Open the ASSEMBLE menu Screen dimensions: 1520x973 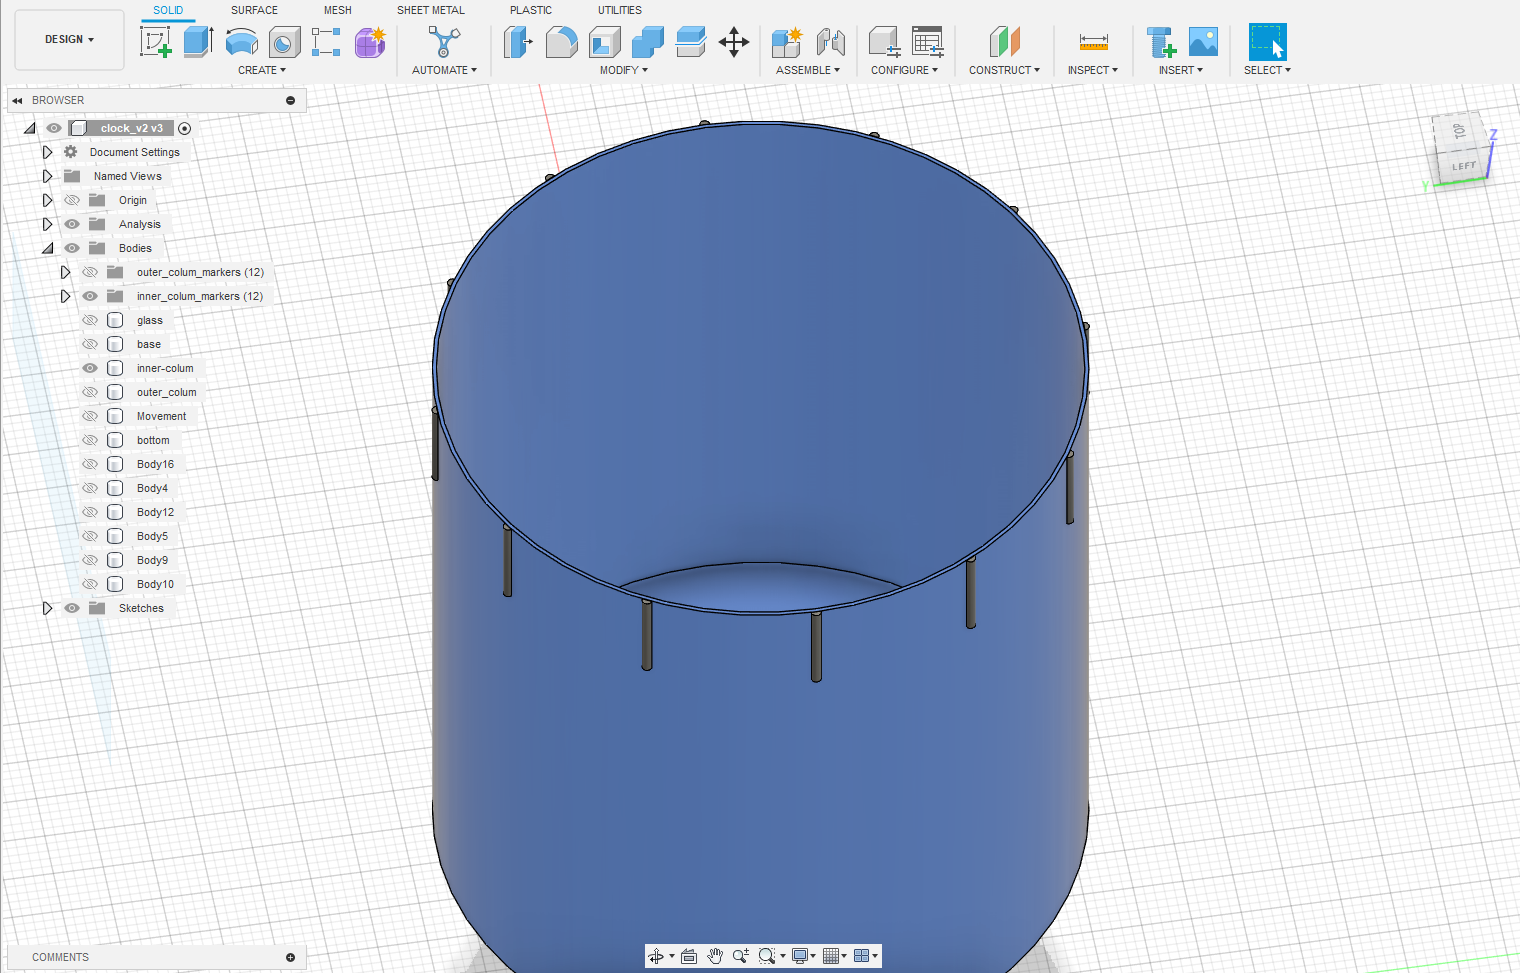click(808, 70)
